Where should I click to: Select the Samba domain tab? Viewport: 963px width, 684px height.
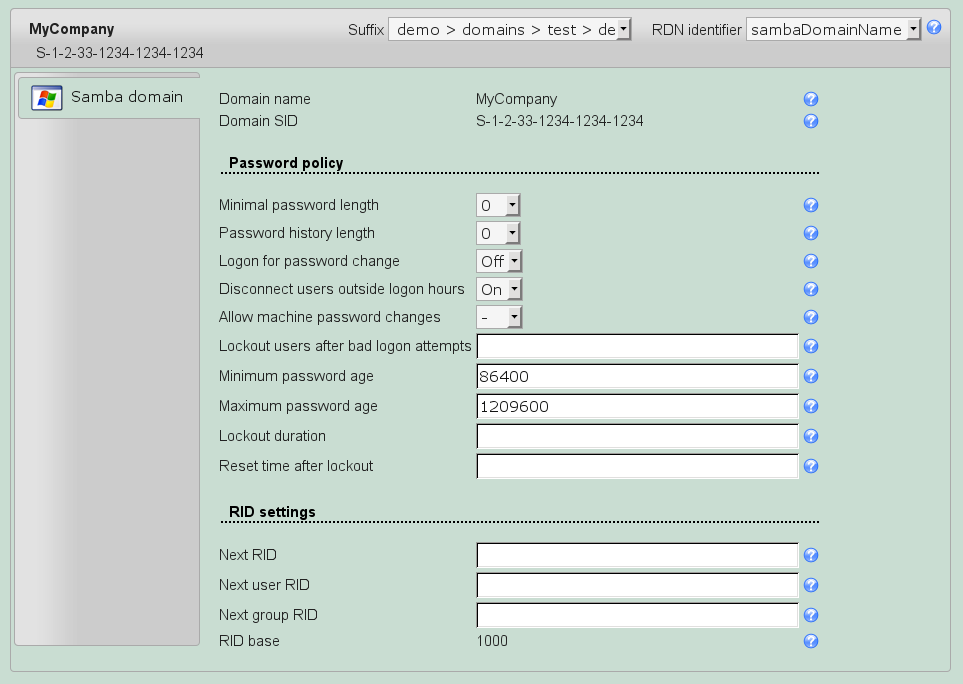(108, 97)
